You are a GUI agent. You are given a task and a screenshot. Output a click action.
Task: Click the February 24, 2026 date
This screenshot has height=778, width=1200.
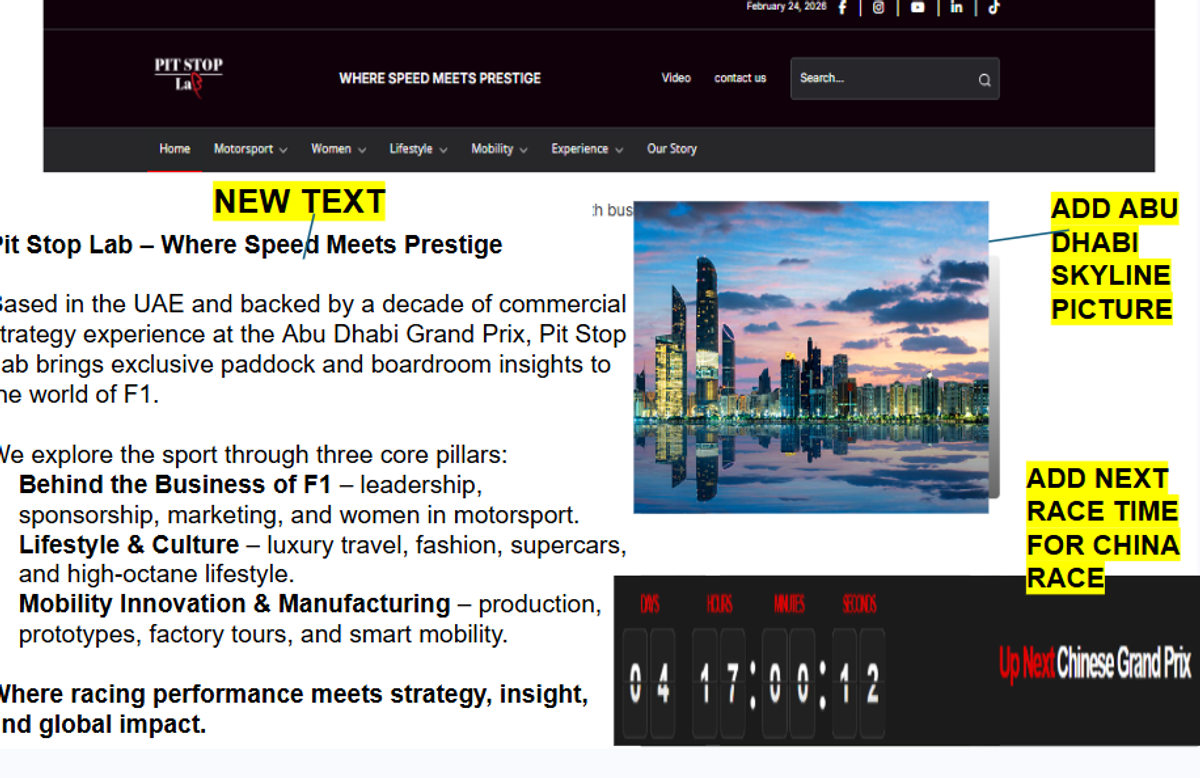click(x=786, y=6)
